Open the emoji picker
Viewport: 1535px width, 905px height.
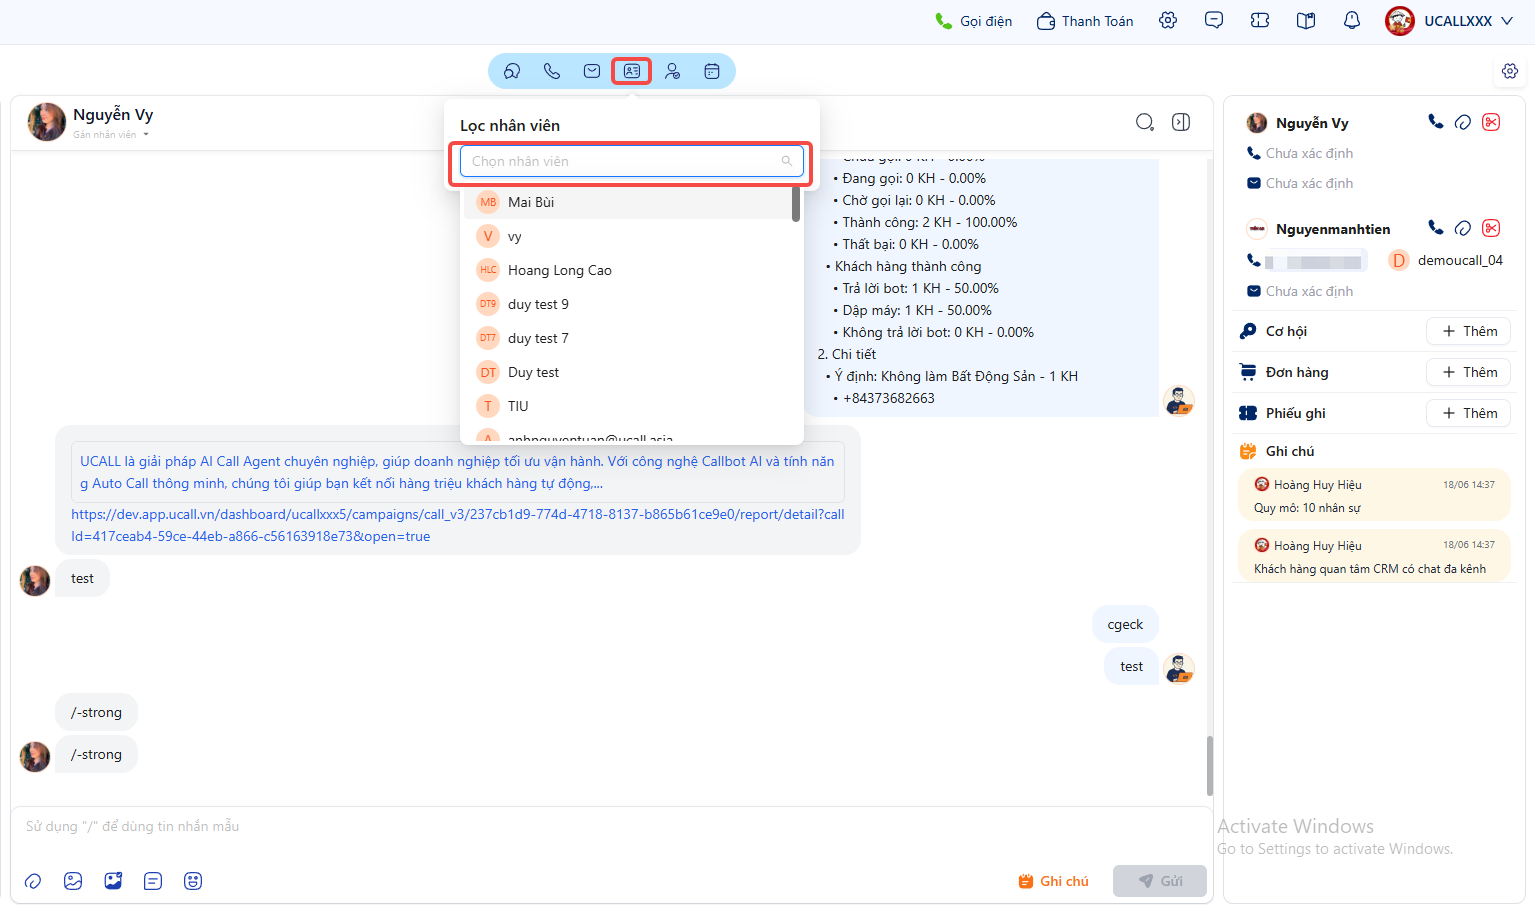[193, 881]
